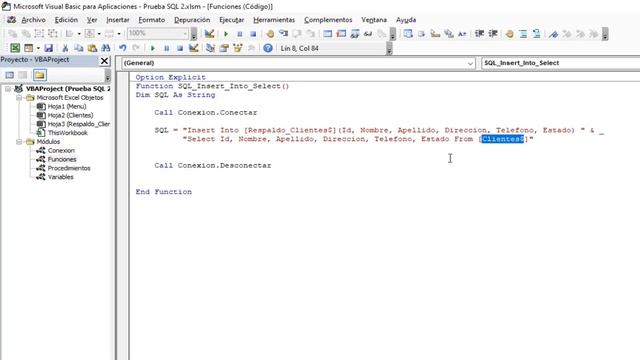The width and height of the screenshot is (640, 360).
Task: Open the Edit toolbar options arrow
Action: [605, 34]
